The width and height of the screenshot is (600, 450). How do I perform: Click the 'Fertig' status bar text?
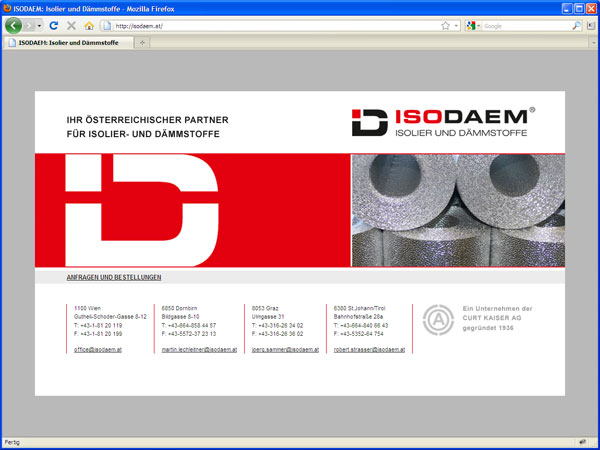pos(12,442)
